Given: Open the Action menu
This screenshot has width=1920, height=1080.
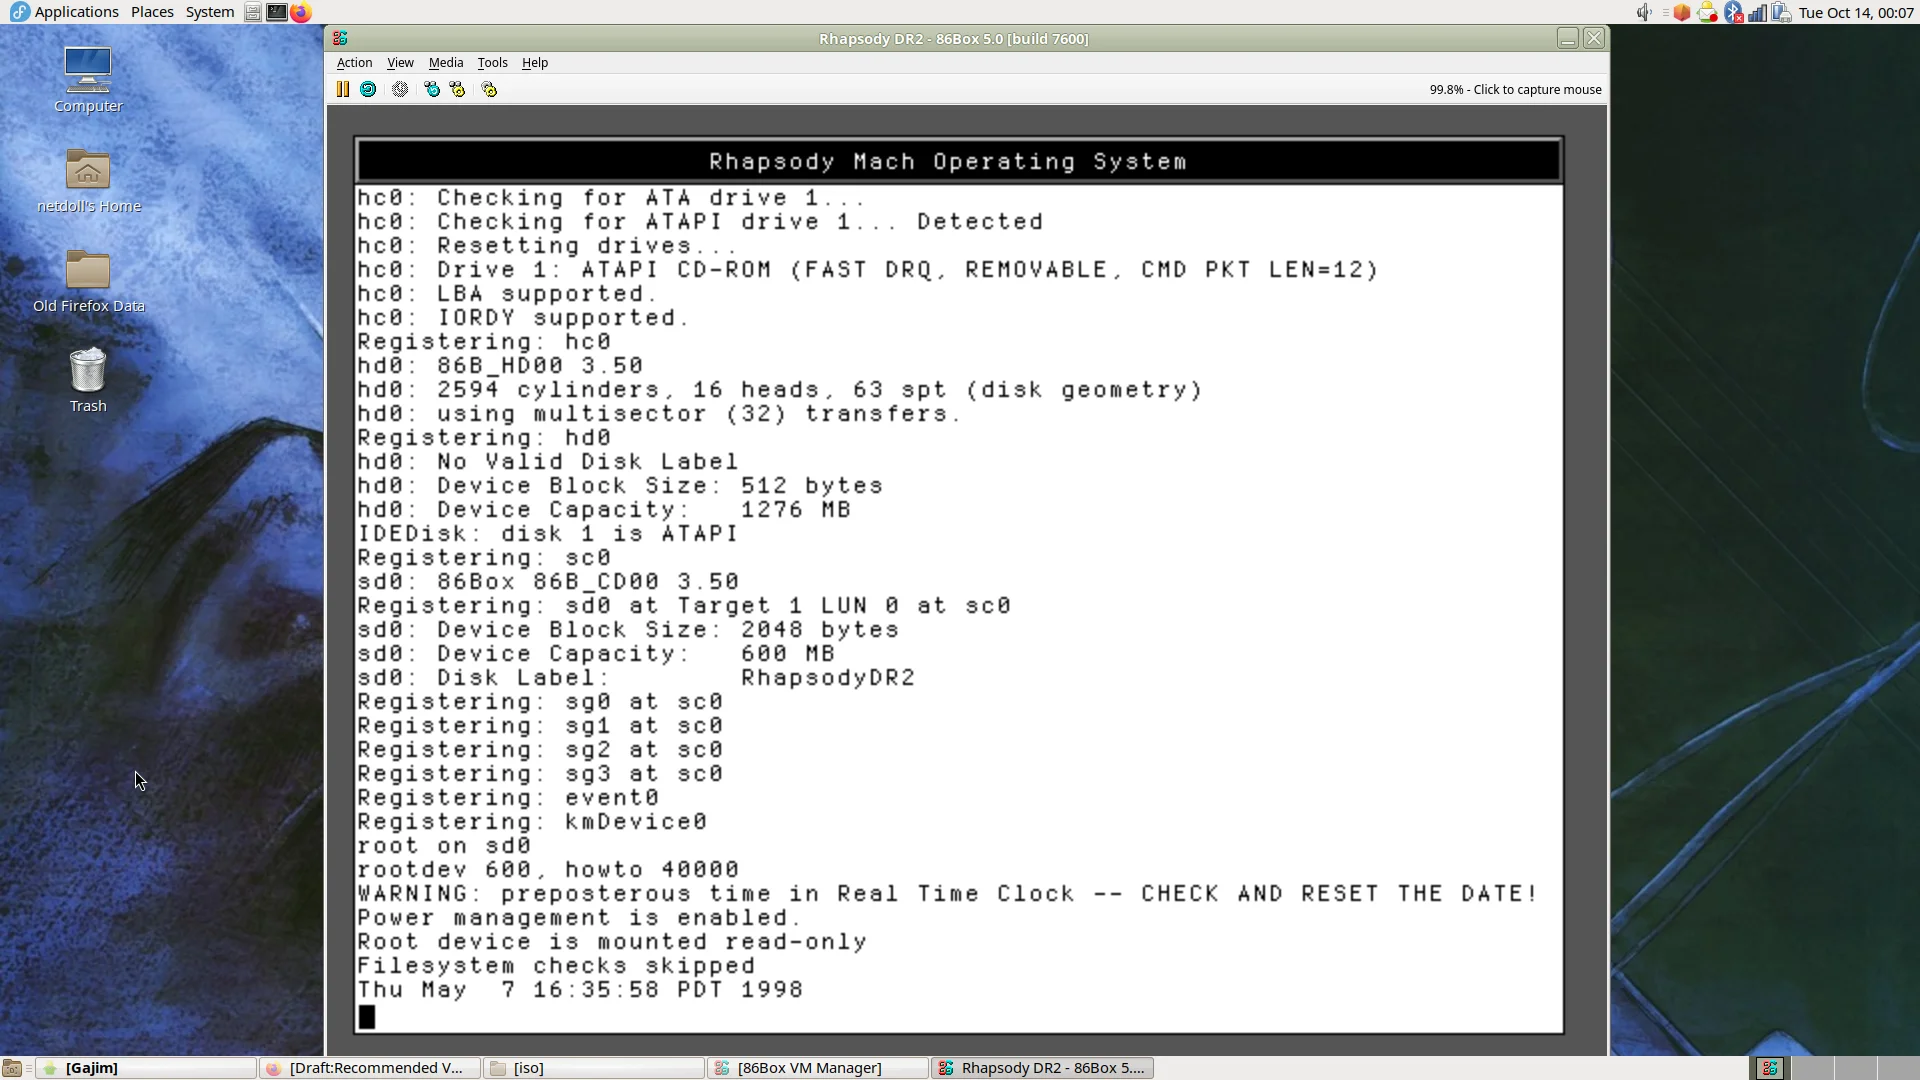Looking at the screenshot, I should pos(354,62).
